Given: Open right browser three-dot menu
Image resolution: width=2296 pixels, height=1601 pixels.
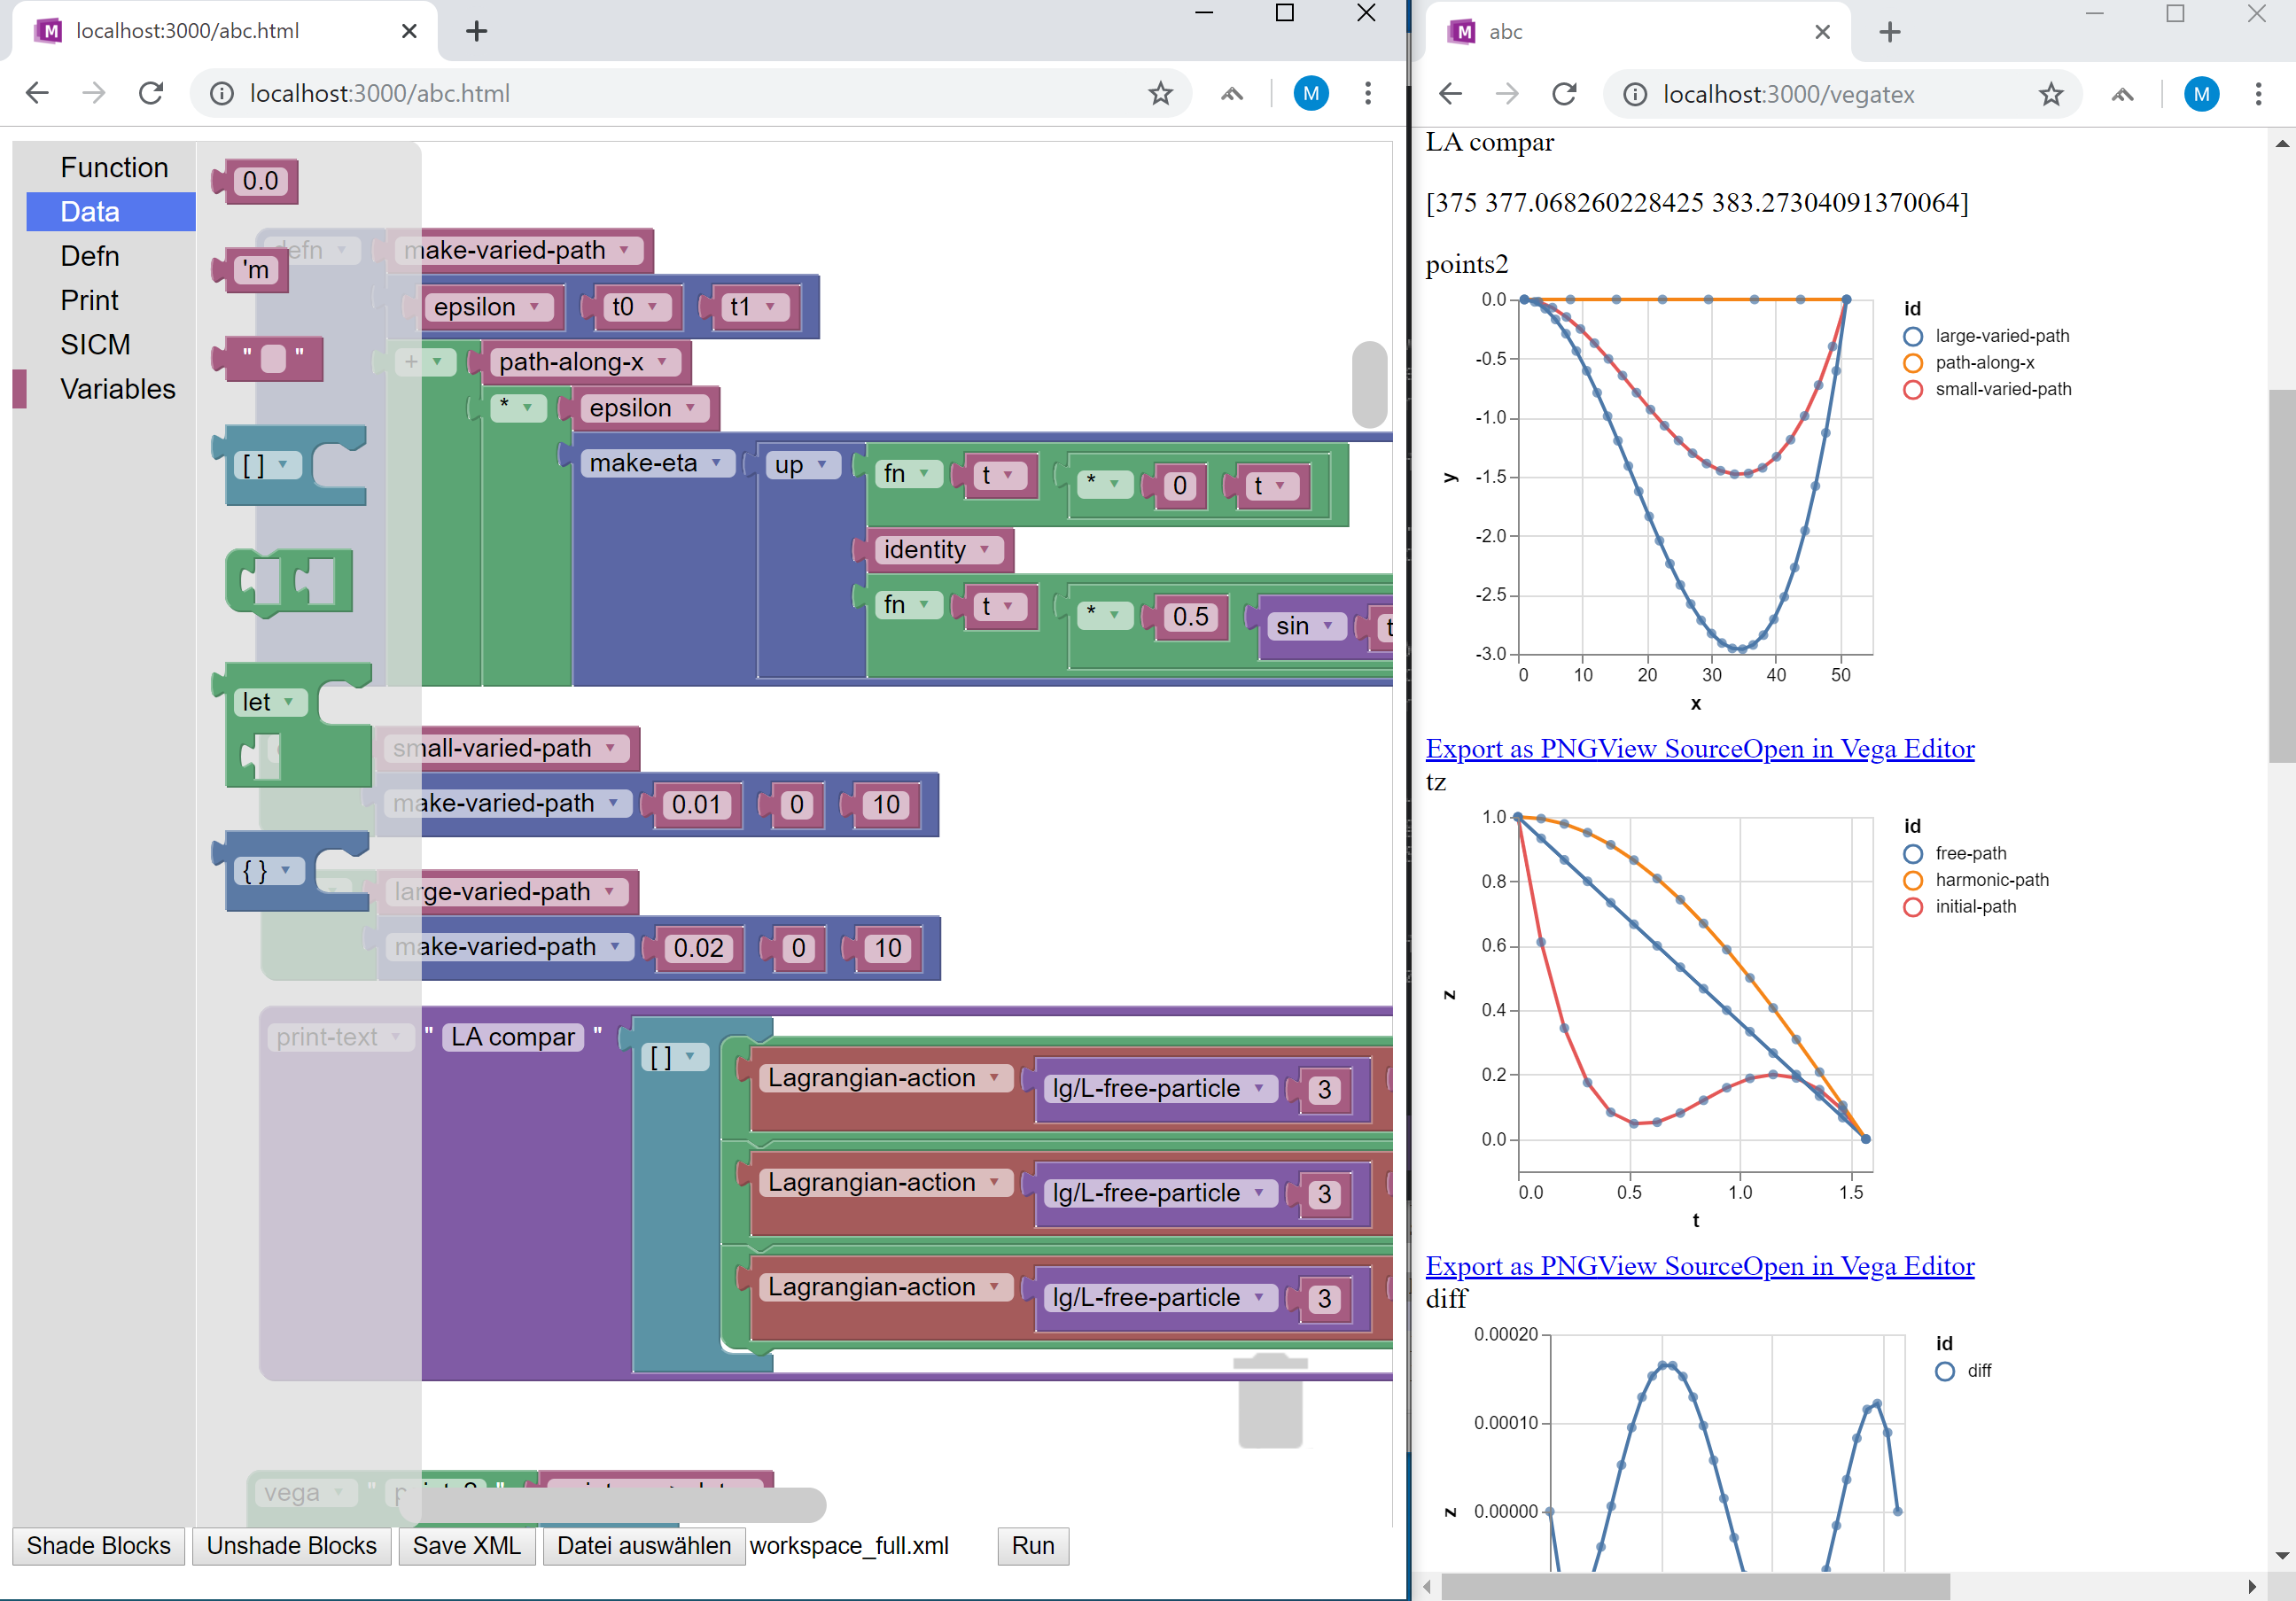Looking at the screenshot, I should pyautogui.click(x=2257, y=94).
